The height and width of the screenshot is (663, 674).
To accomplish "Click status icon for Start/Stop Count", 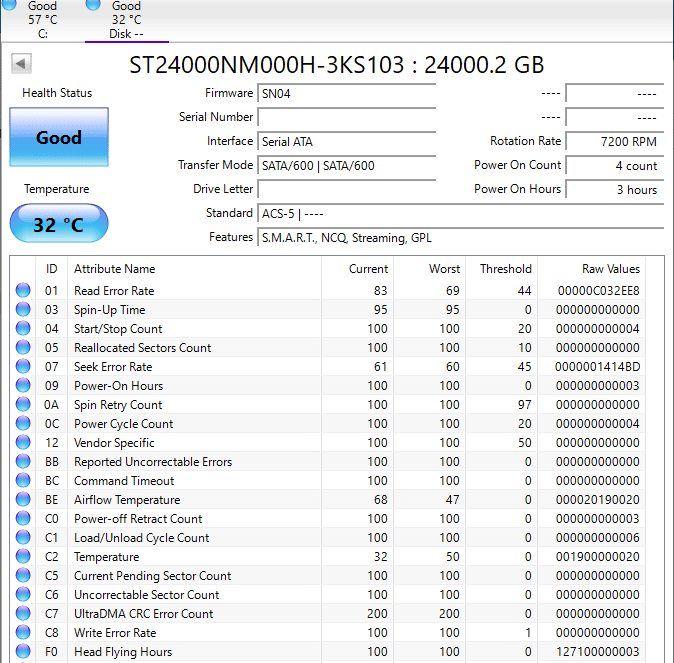I will point(23,328).
